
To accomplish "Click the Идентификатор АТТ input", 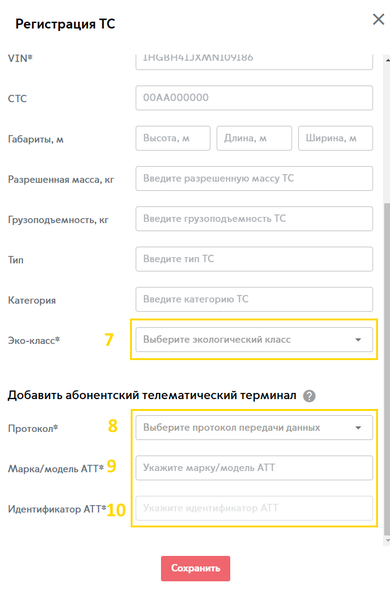I will pyautogui.click(x=254, y=508).
